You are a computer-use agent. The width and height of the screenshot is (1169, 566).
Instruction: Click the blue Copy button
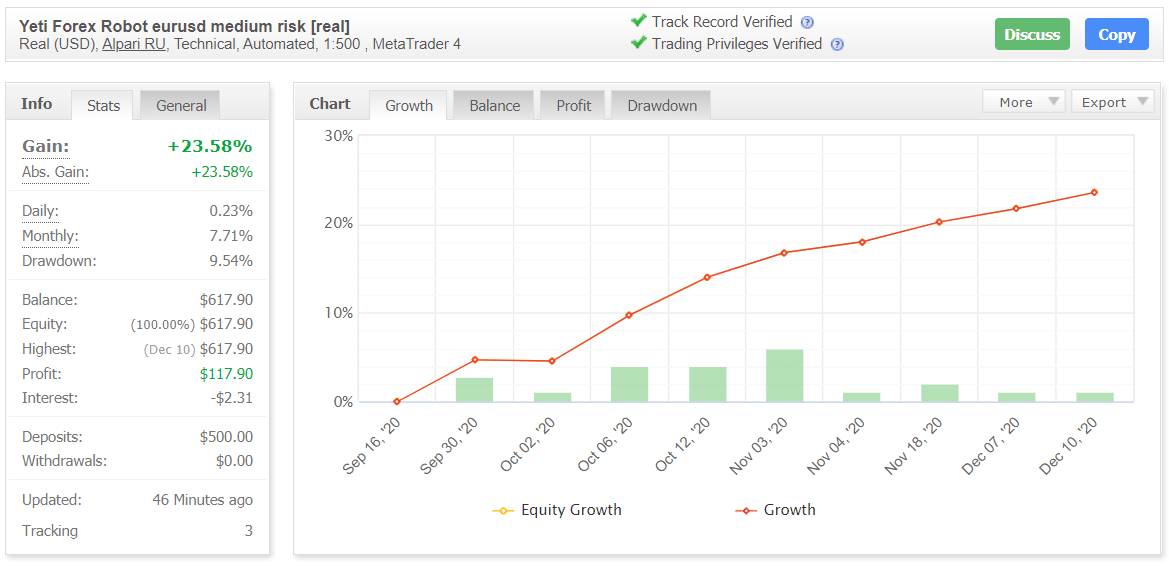click(1116, 34)
